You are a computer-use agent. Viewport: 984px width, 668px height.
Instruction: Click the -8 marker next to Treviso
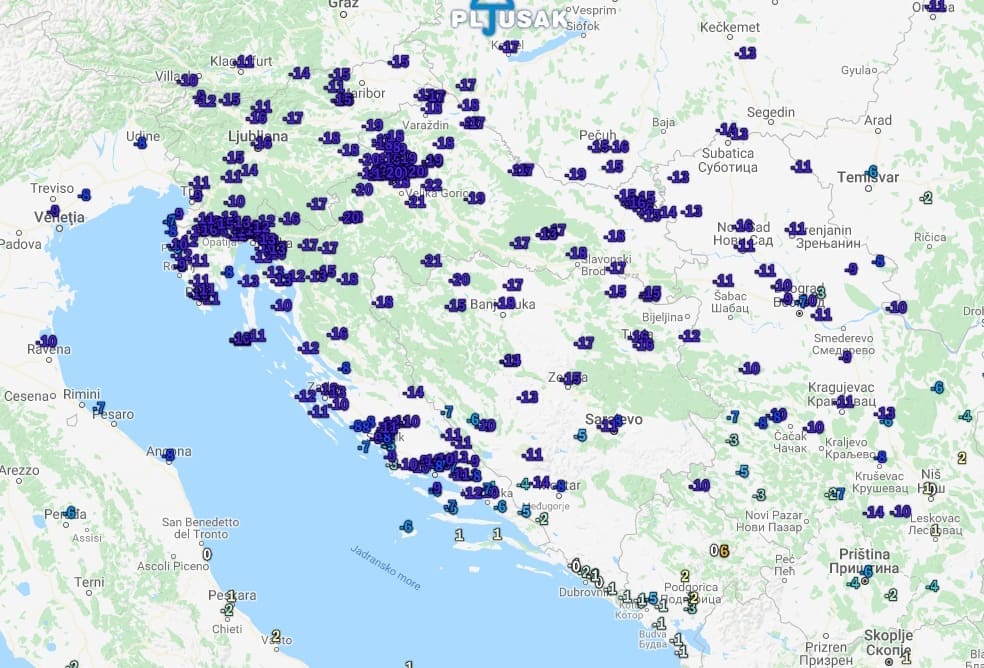coord(84,194)
